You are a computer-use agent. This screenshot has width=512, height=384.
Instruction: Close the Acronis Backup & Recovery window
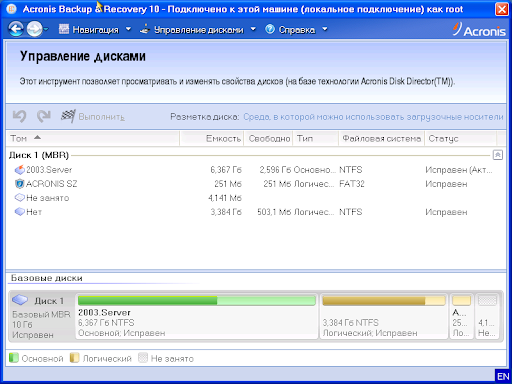502,9
